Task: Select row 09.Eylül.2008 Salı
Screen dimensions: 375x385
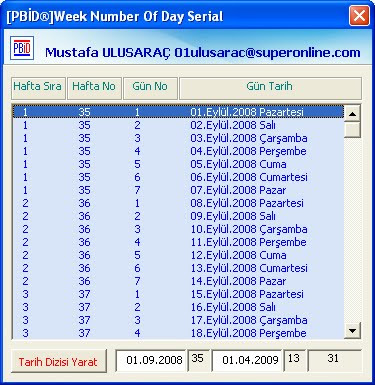Action: [178, 216]
